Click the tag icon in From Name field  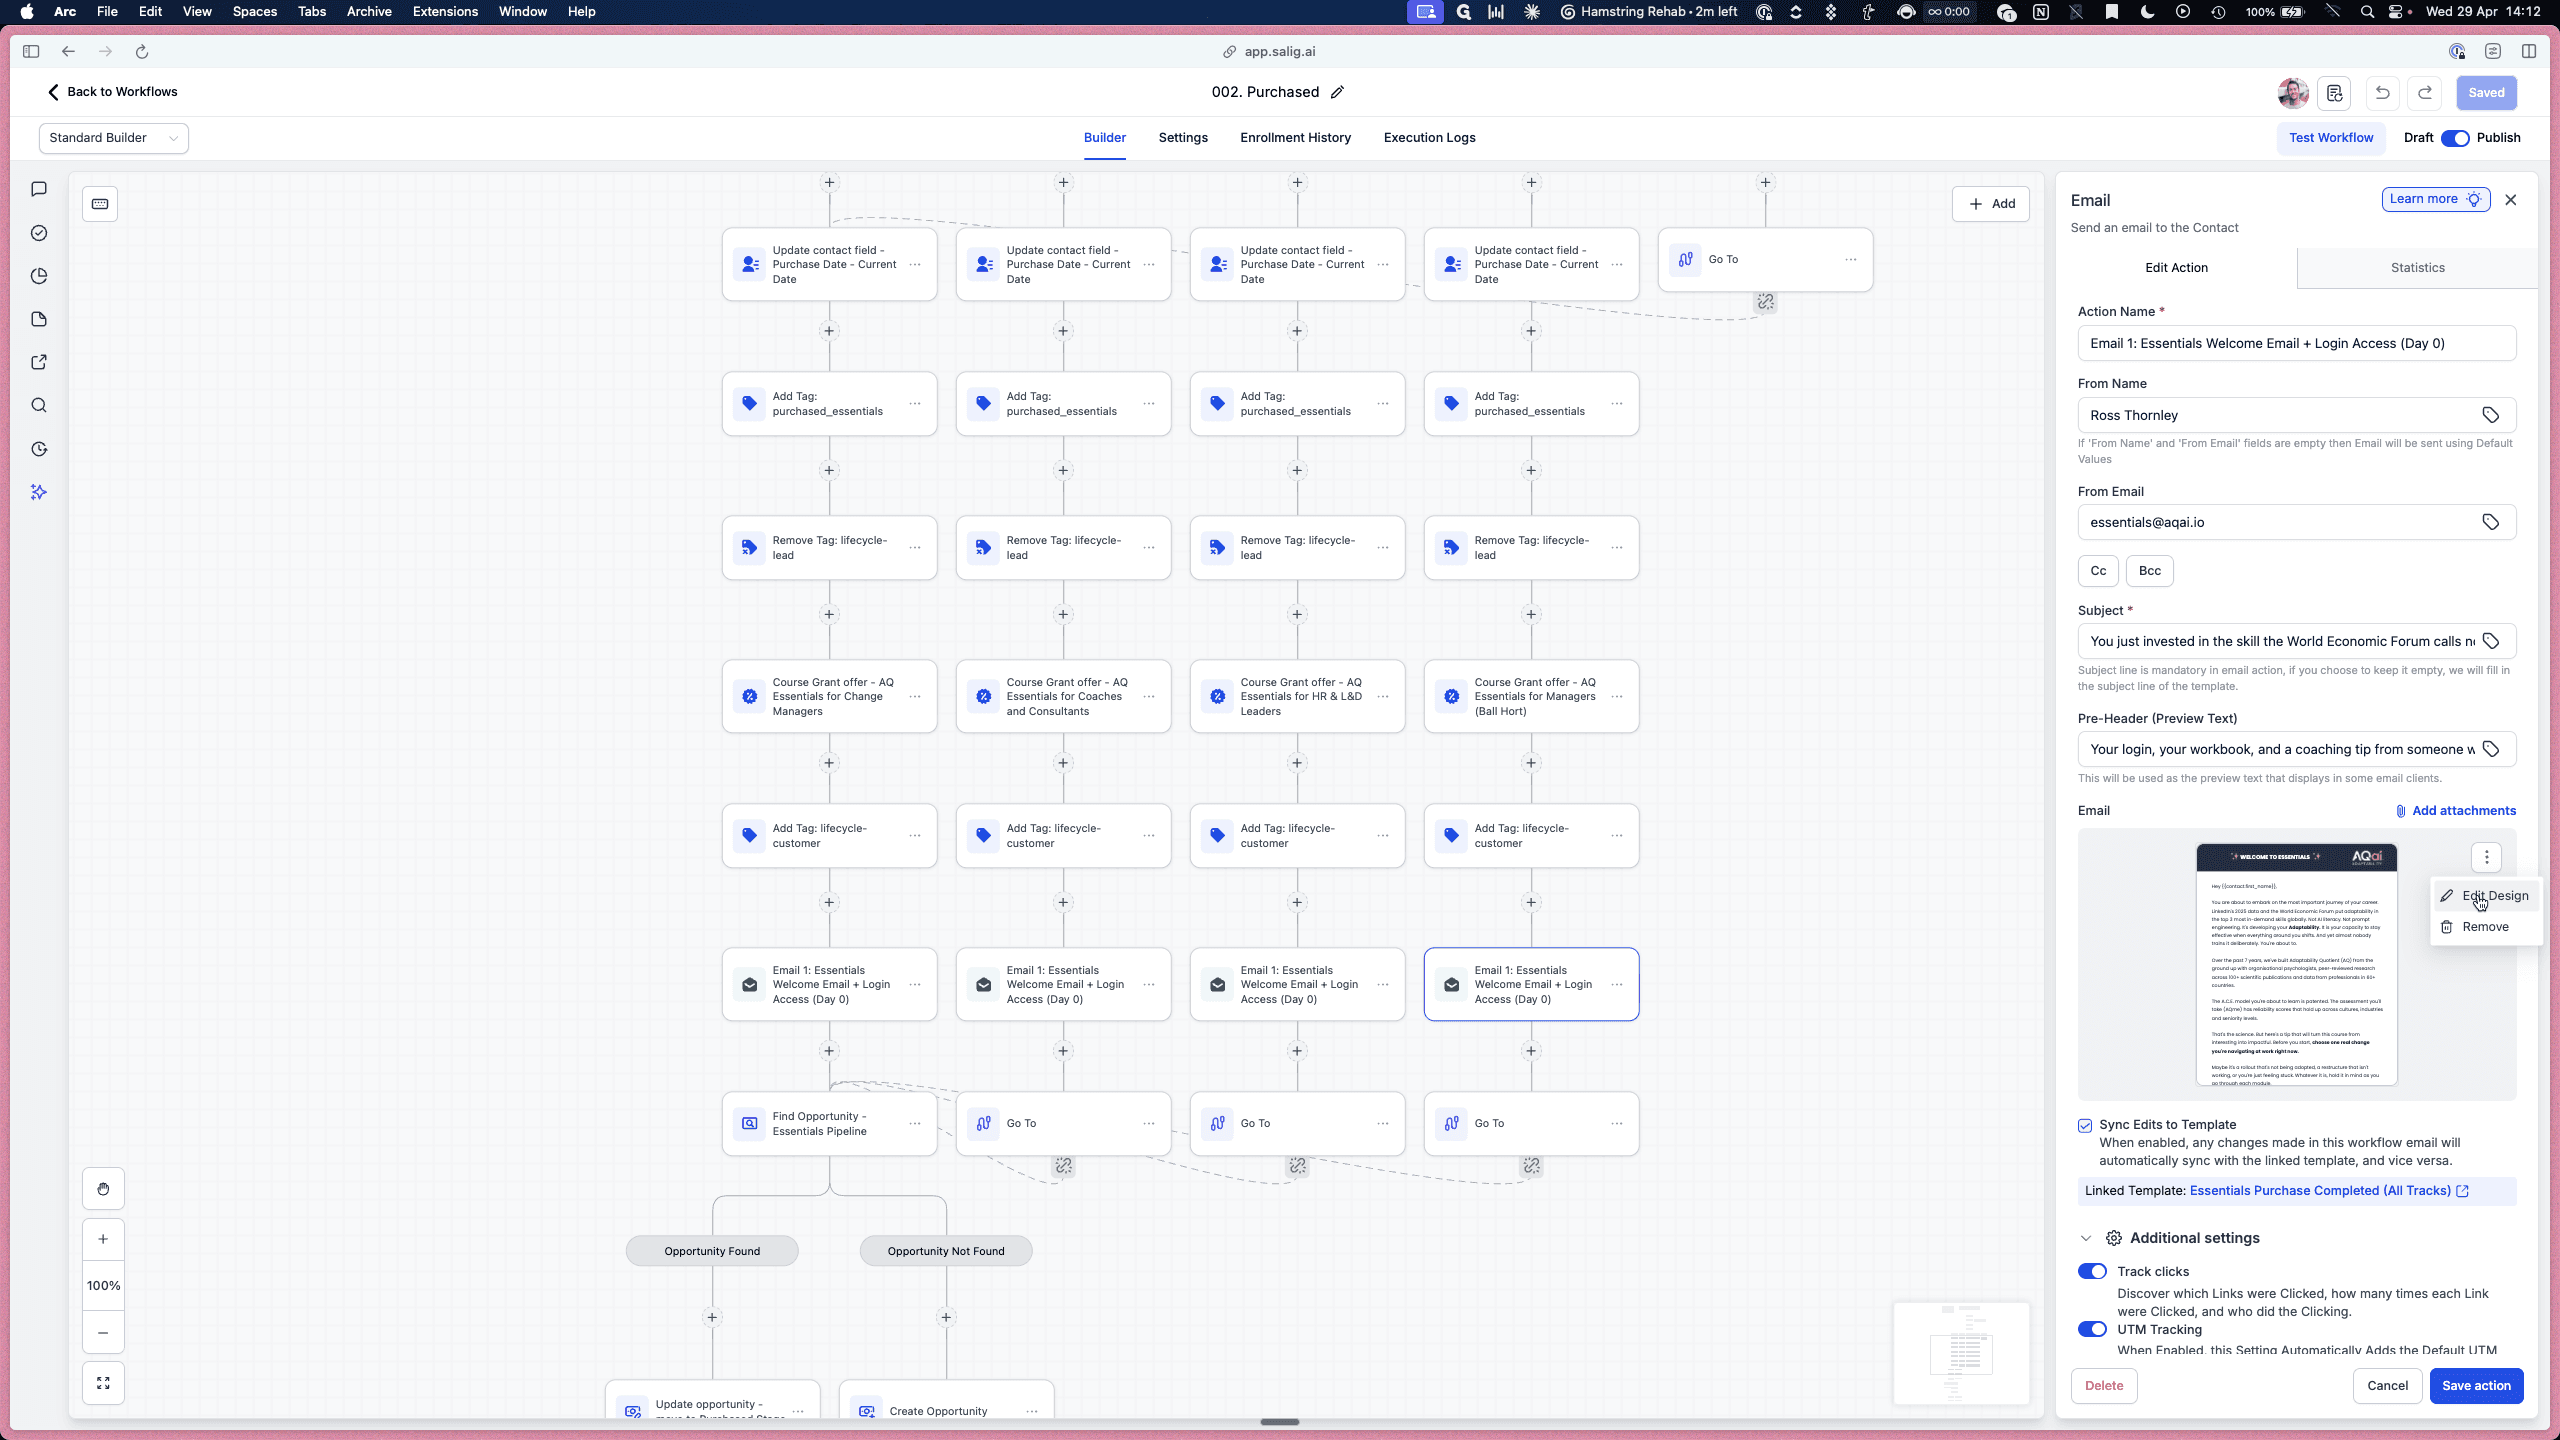[2491, 415]
